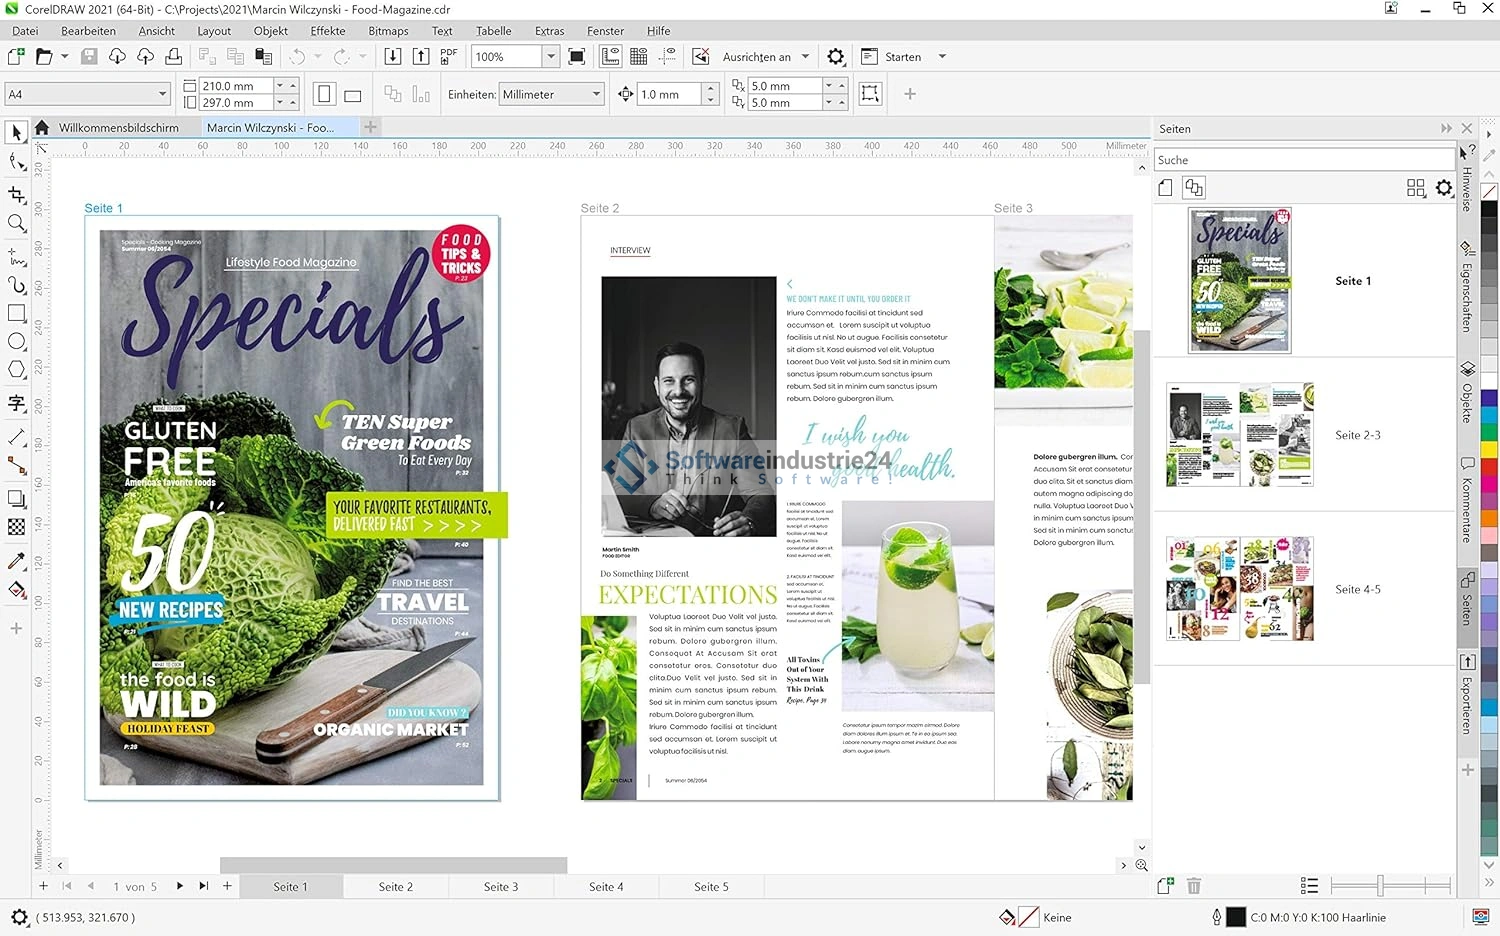Switch page orientation to landscape
Viewport: 1500px width, 936px height.
(353, 95)
